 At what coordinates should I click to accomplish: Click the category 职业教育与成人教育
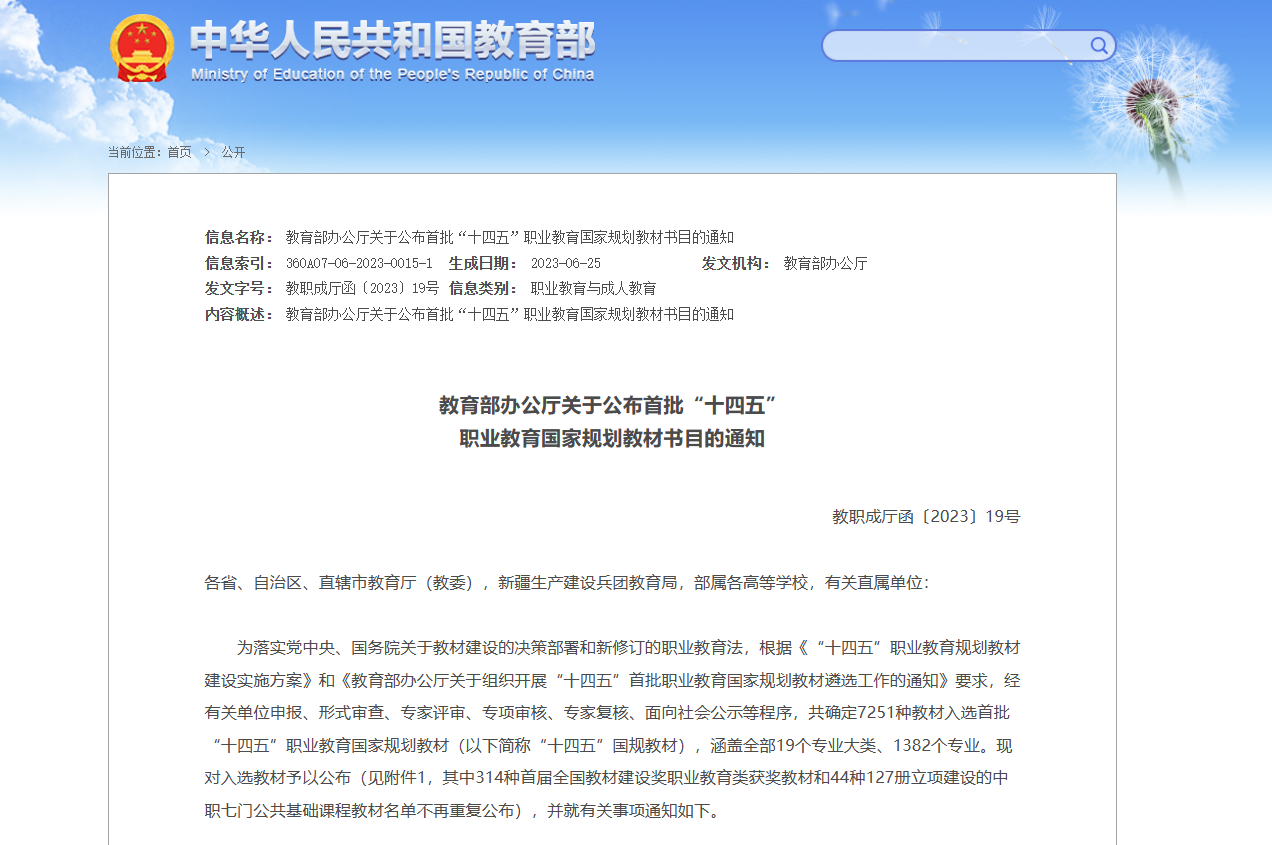593,288
